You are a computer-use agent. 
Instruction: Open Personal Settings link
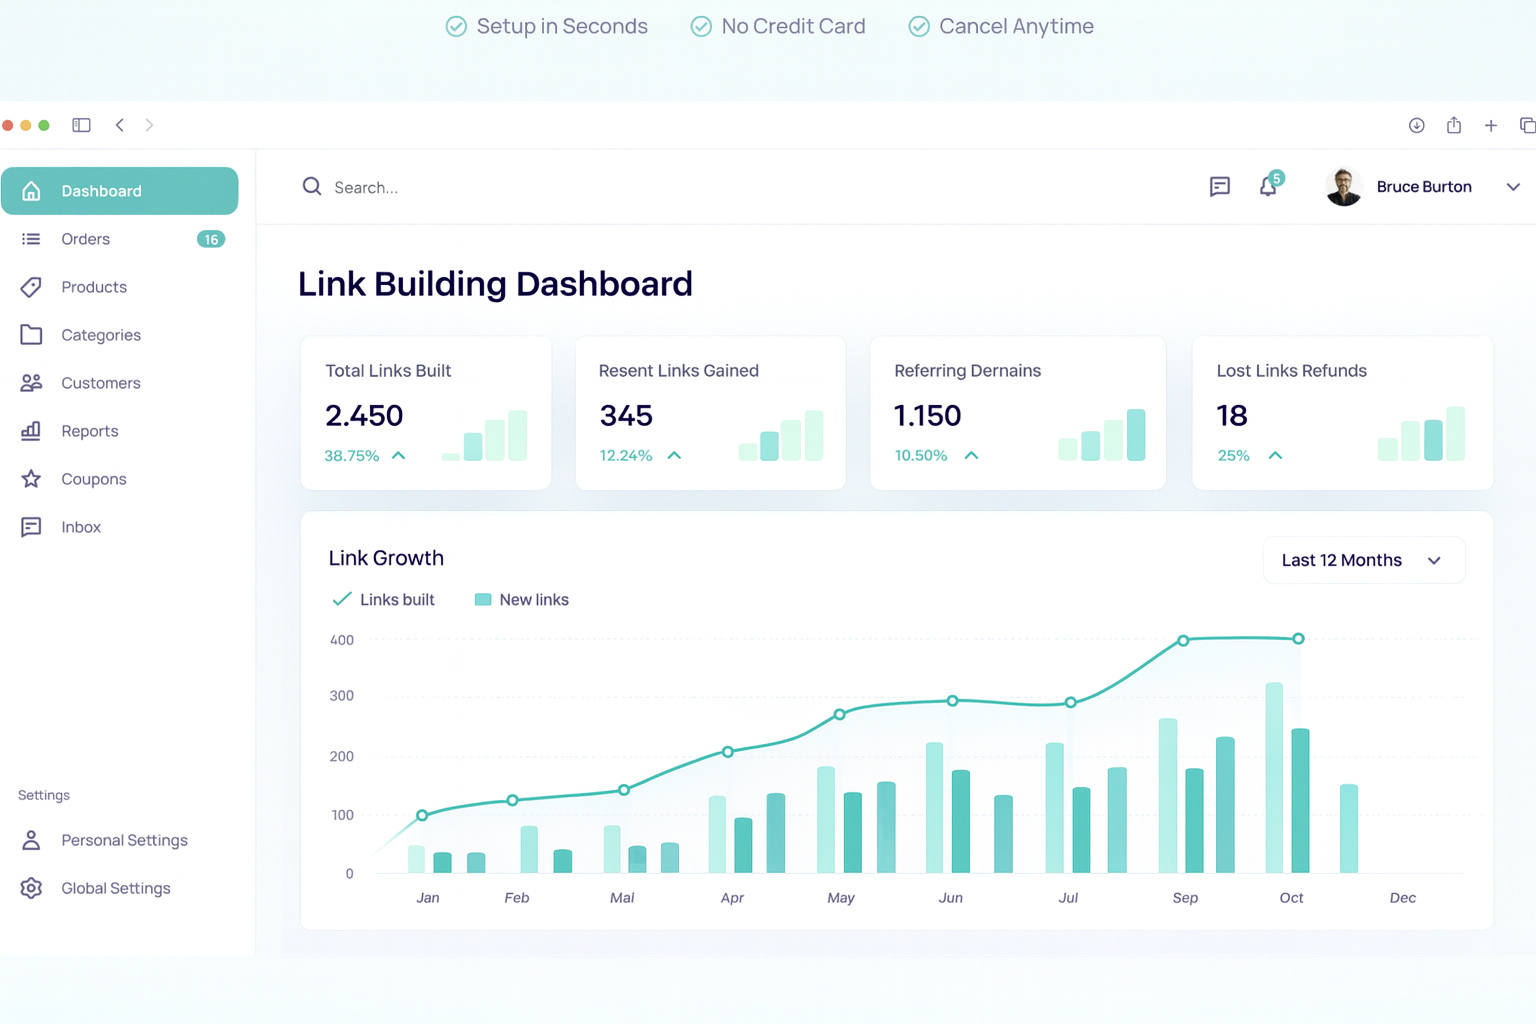point(124,840)
